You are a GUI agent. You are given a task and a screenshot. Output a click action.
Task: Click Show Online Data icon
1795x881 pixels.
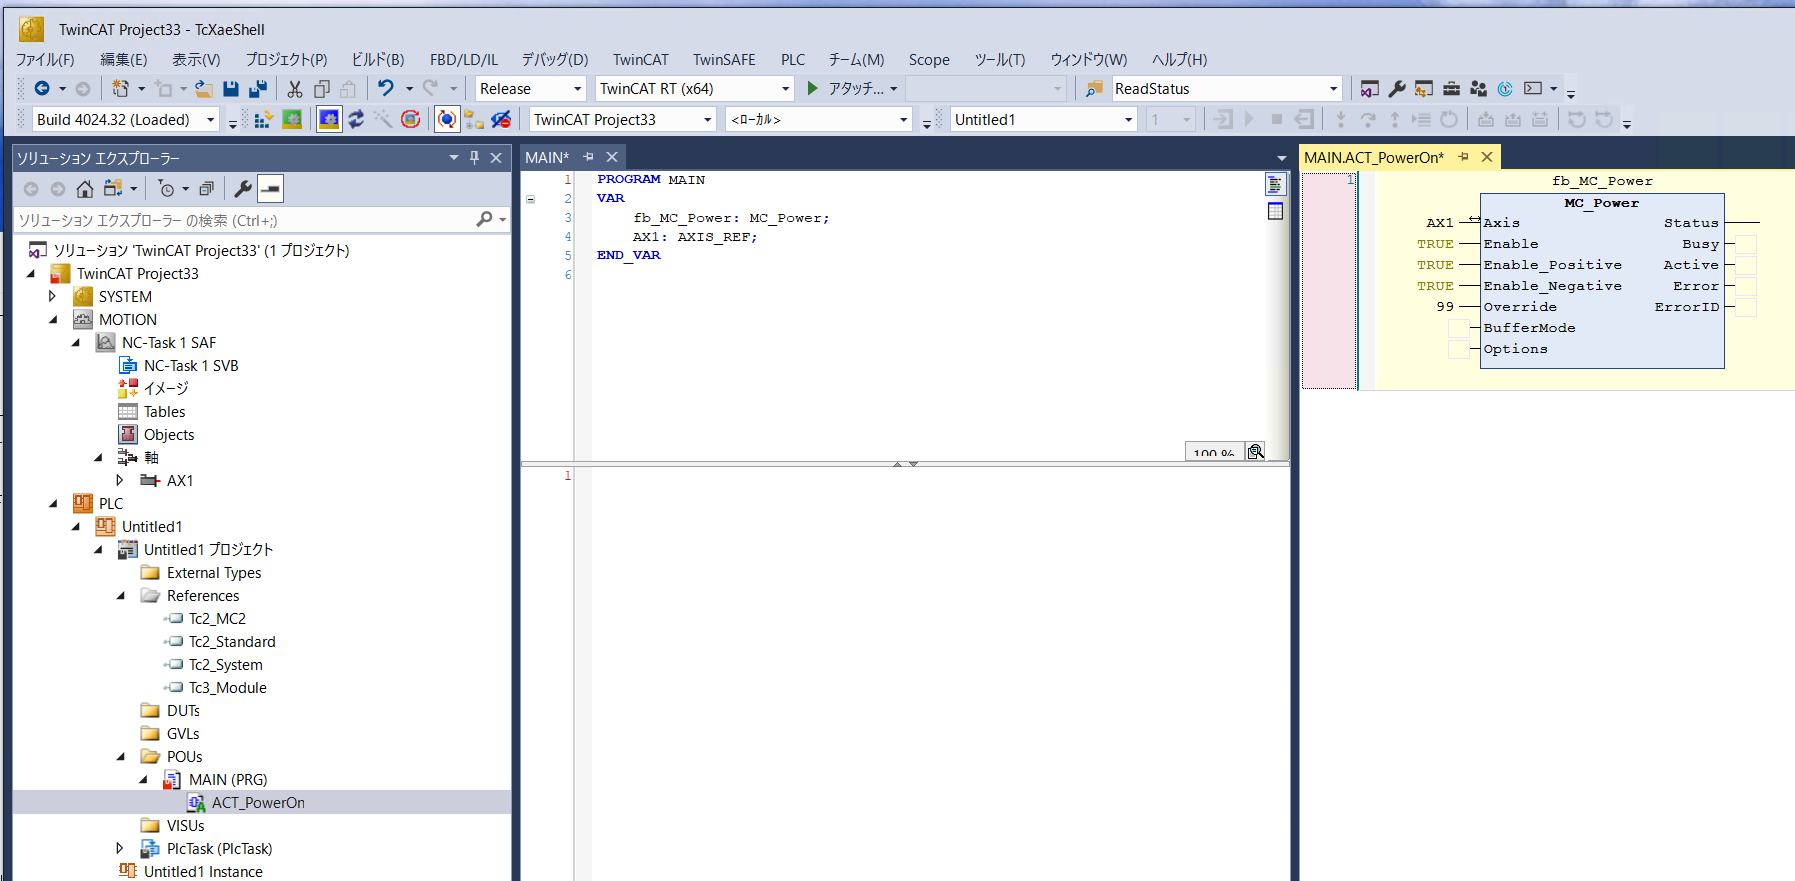pos(447,120)
